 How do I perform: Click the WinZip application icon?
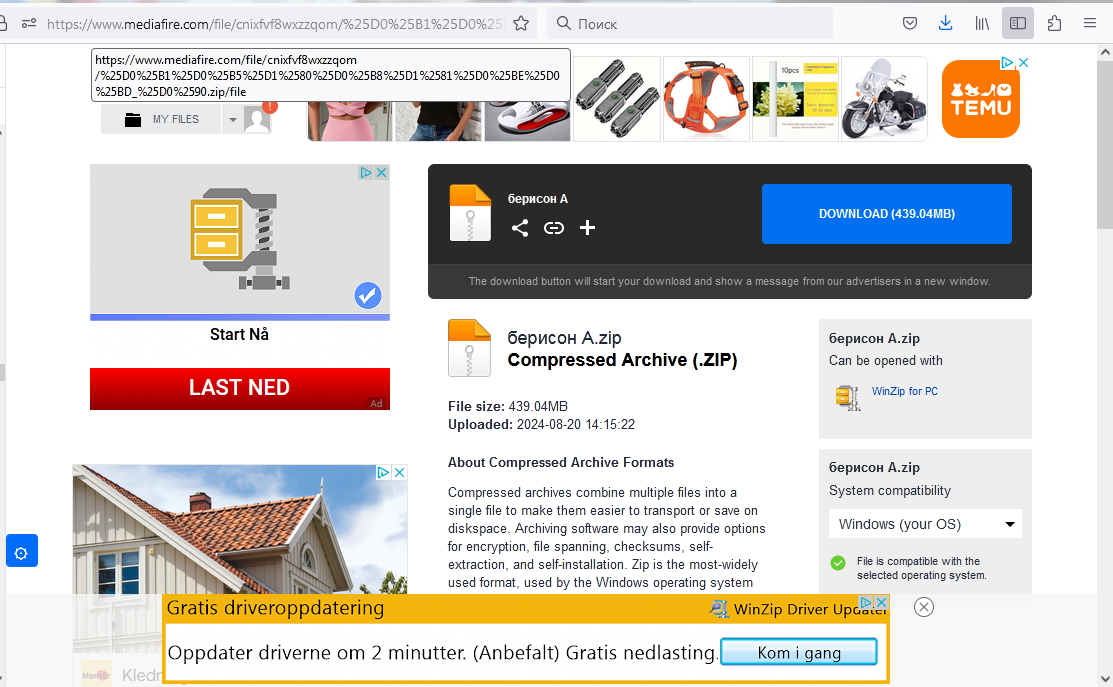pos(848,397)
